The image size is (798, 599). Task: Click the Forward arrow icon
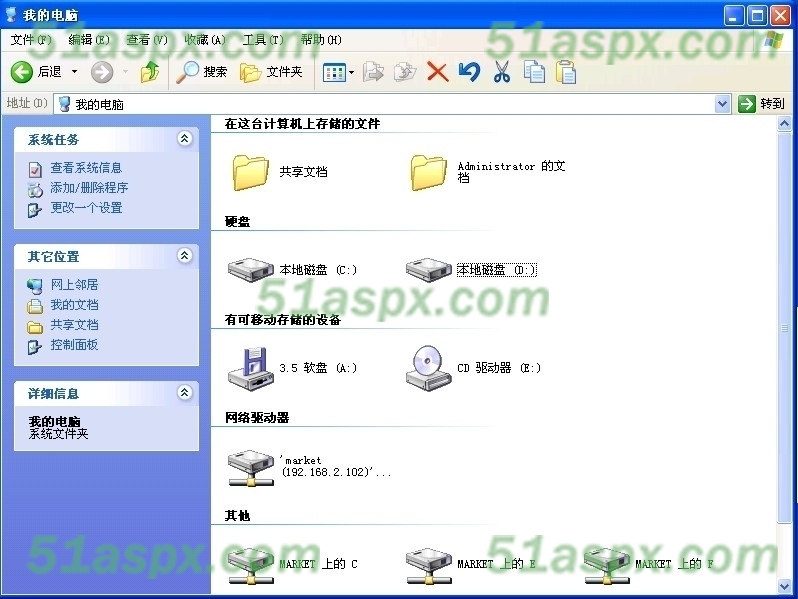[102, 72]
